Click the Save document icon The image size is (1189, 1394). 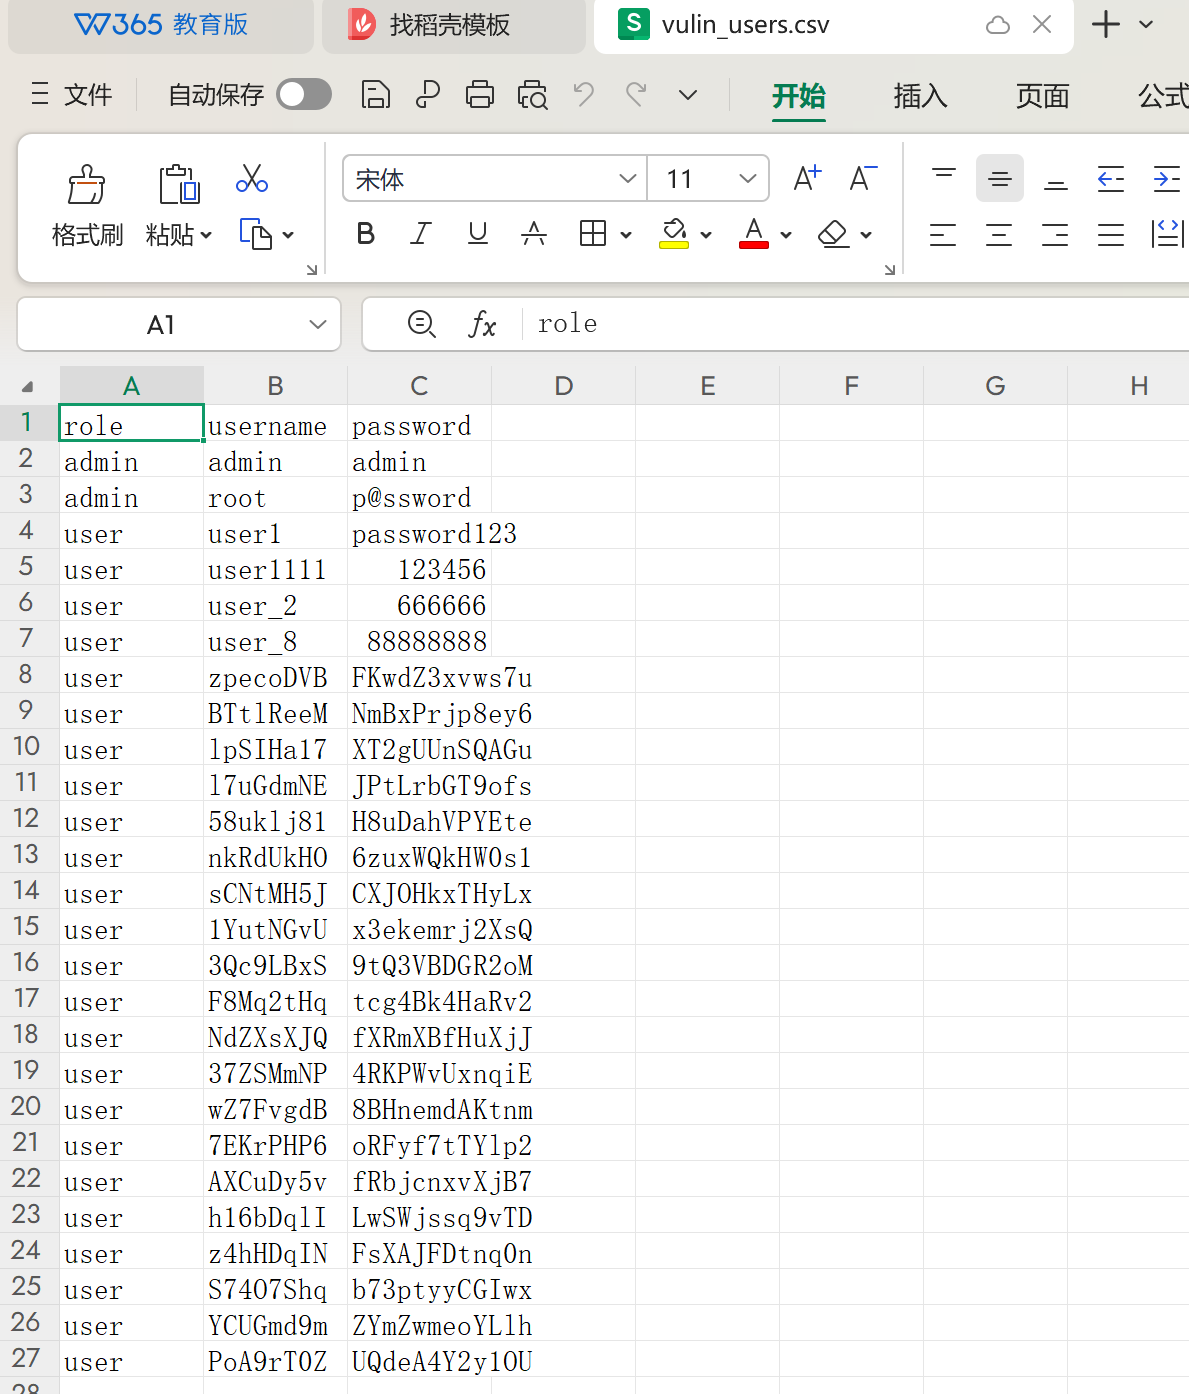[x=375, y=93]
